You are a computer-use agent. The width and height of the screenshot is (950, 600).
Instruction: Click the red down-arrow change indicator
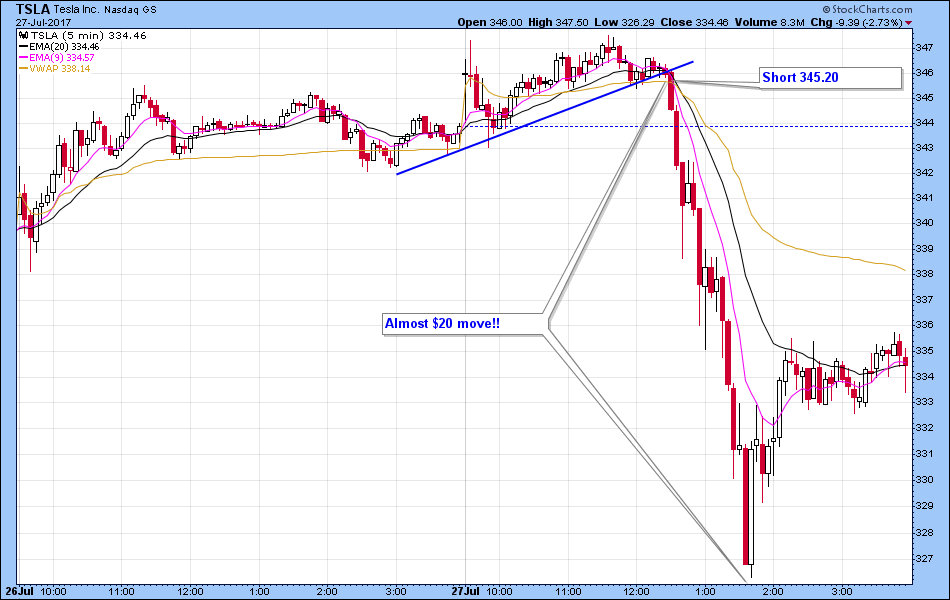click(x=908, y=23)
